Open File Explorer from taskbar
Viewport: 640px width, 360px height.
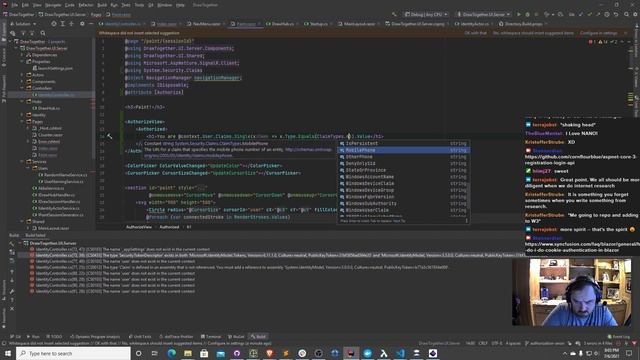[188, 353]
